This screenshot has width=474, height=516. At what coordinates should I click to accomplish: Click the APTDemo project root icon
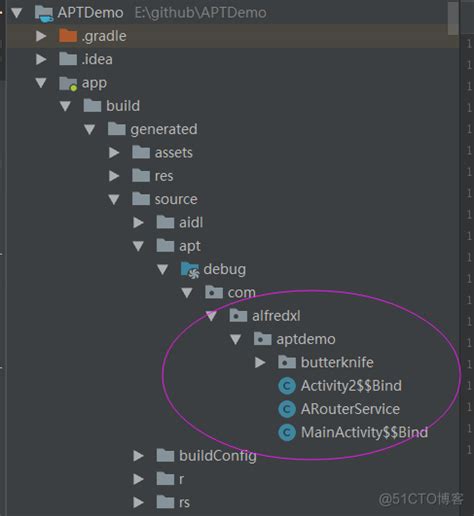click(44, 13)
